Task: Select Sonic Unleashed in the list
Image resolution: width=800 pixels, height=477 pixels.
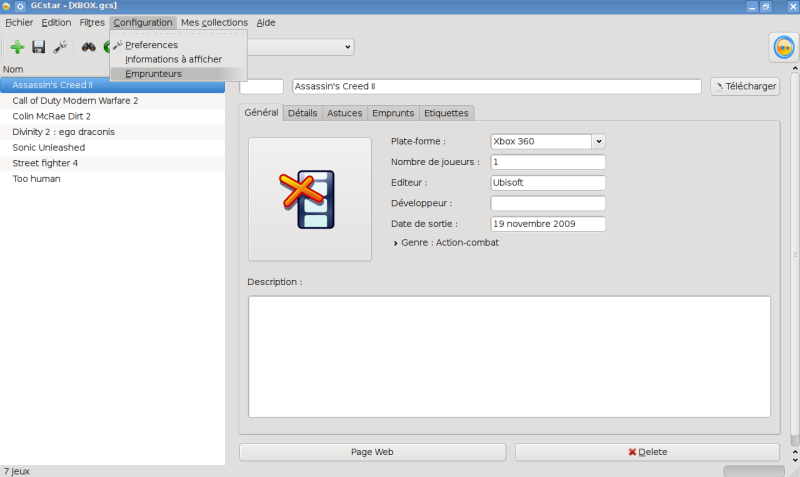Action: point(112,147)
